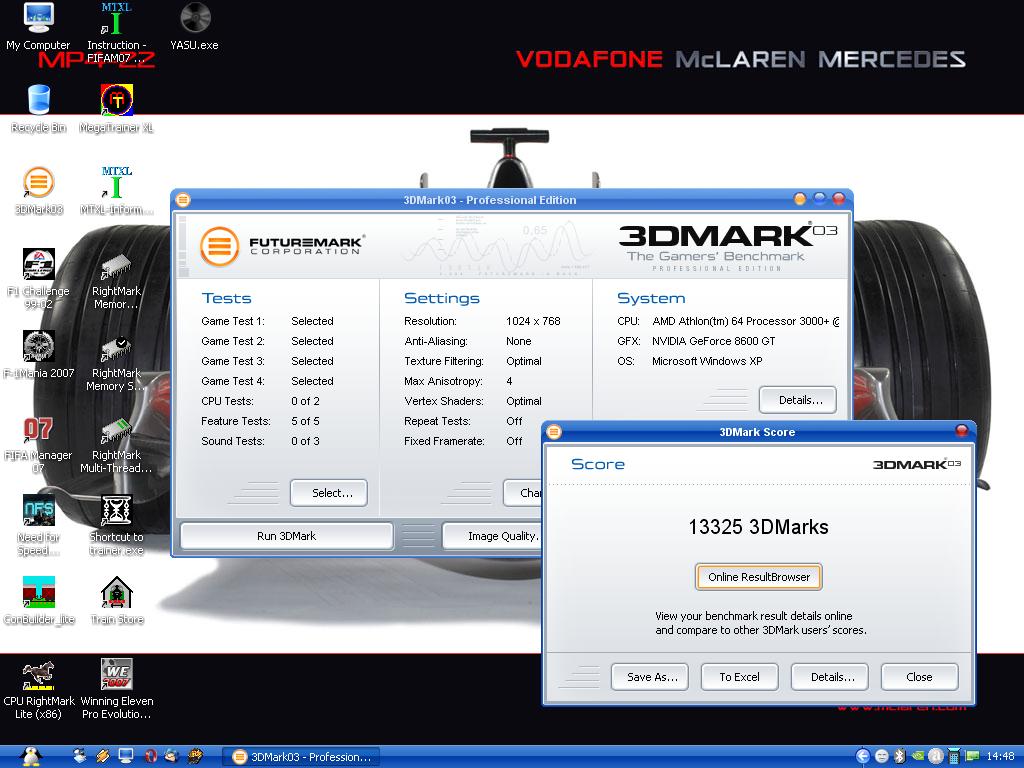1024x768 pixels.
Task: Click the '1024 x 768' resolution value
Action: click(533, 321)
